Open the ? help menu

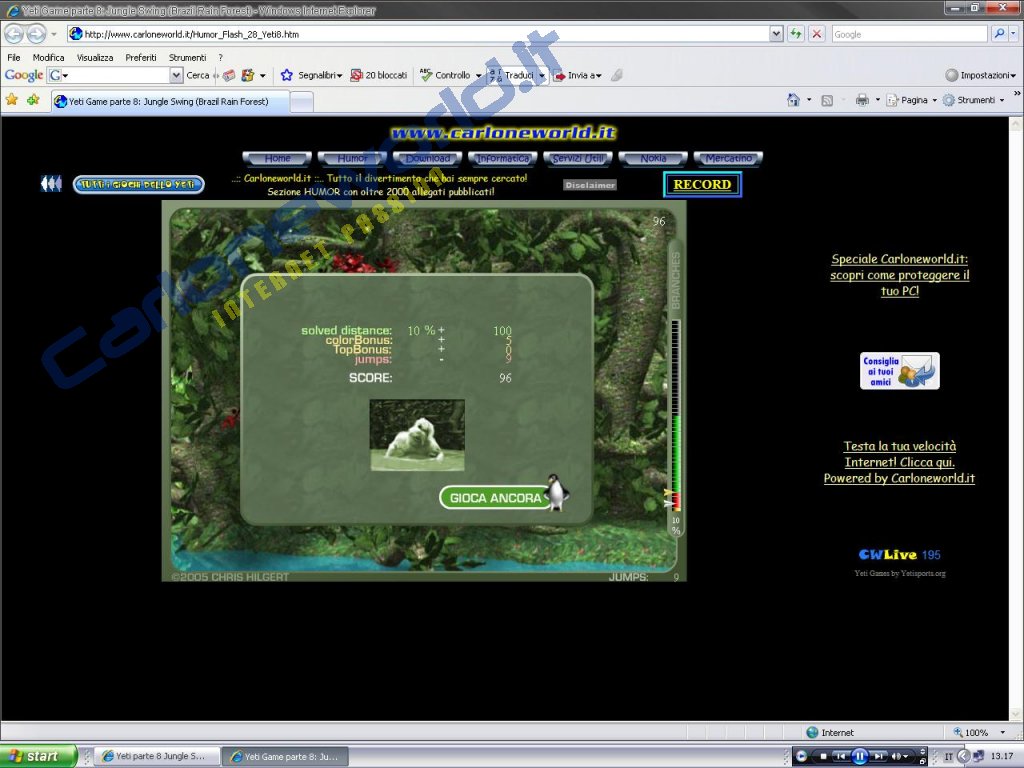click(x=221, y=57)
